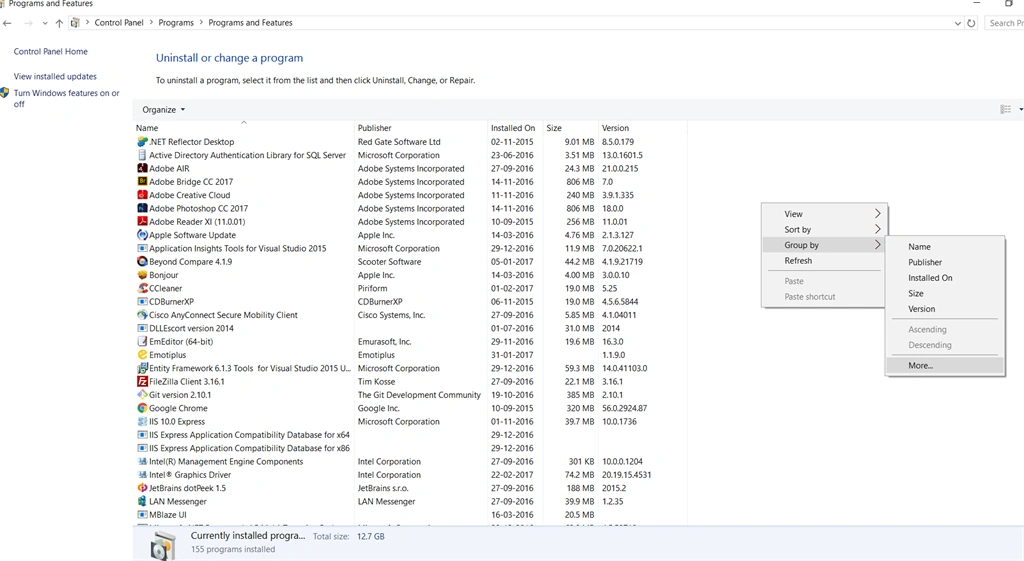Expand the address bar history dropdown
The height and width of the screenshot is (561, 1024).
pos(957,23)
